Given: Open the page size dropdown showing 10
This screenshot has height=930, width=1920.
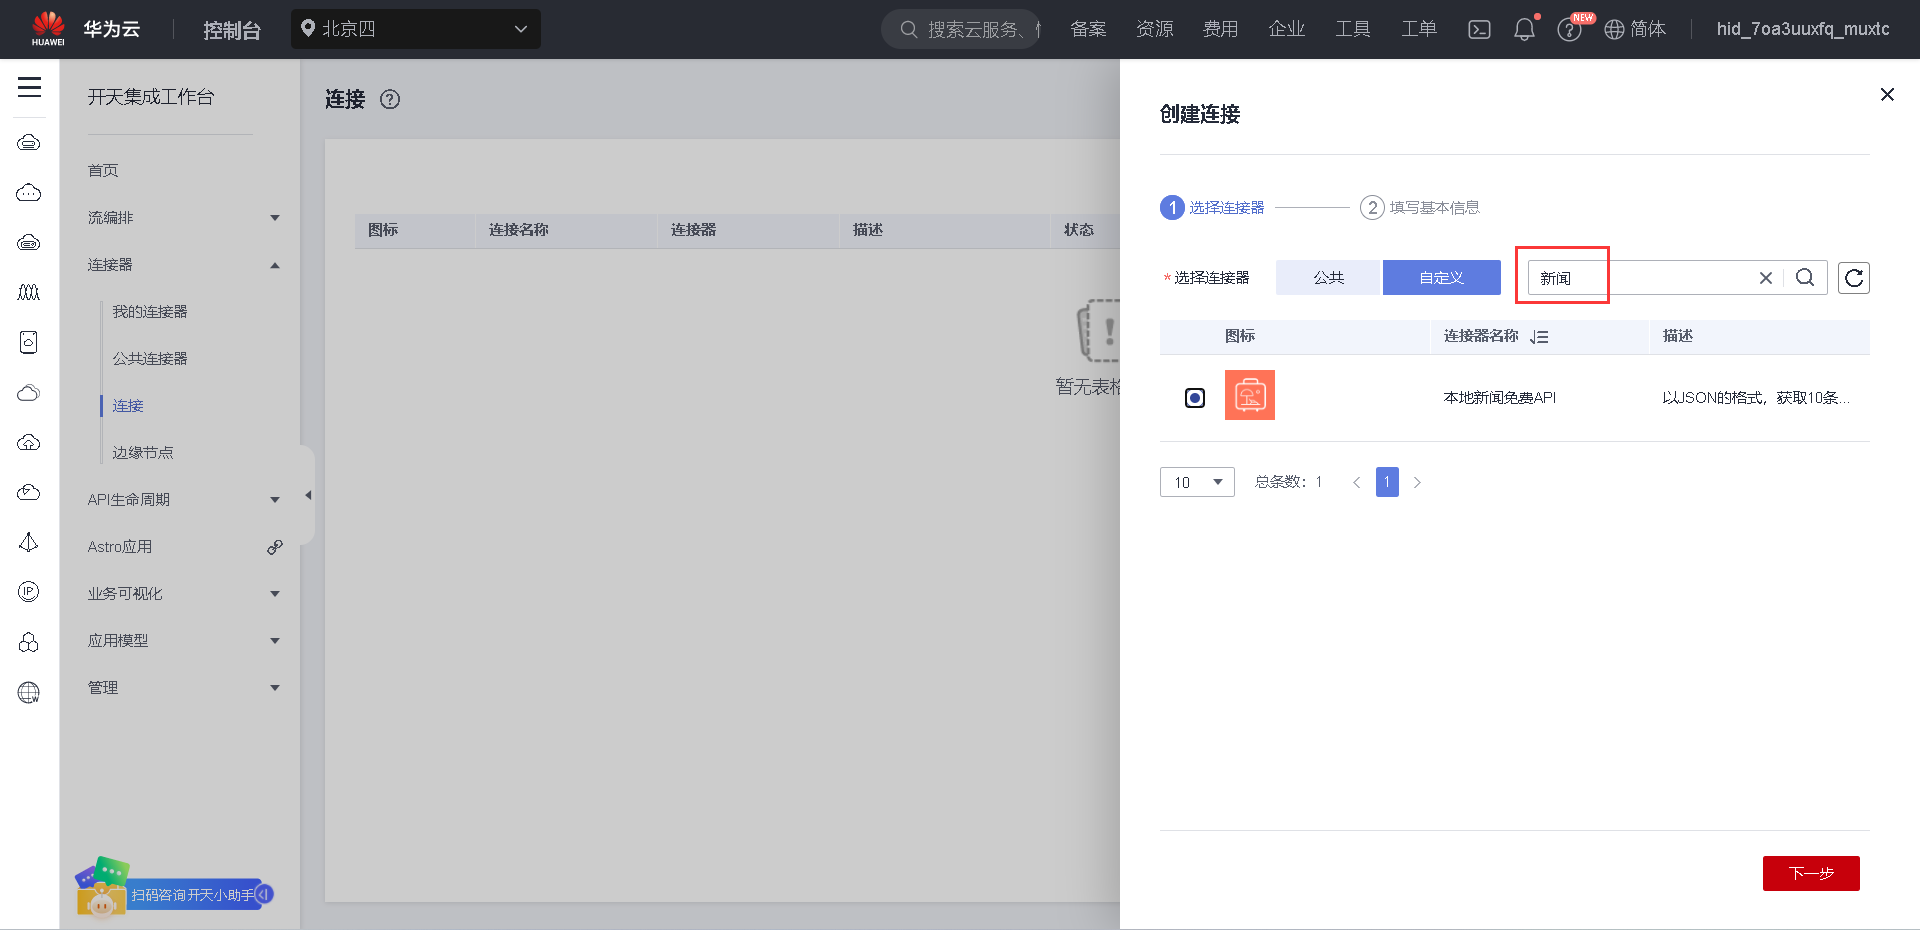Looking at the screenshot, I should 1197,482.
